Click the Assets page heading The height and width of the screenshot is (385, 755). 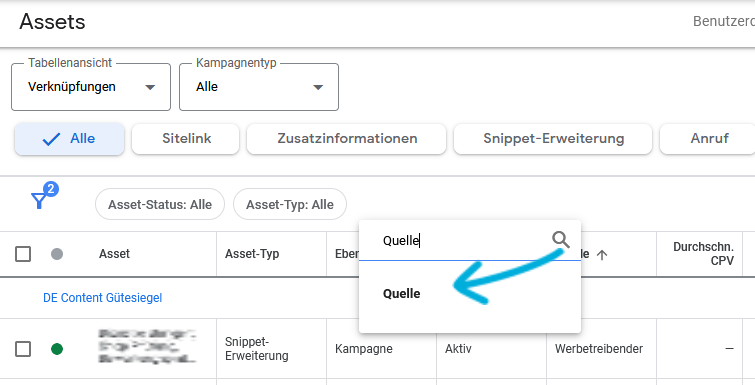click(x=52, y=22)
